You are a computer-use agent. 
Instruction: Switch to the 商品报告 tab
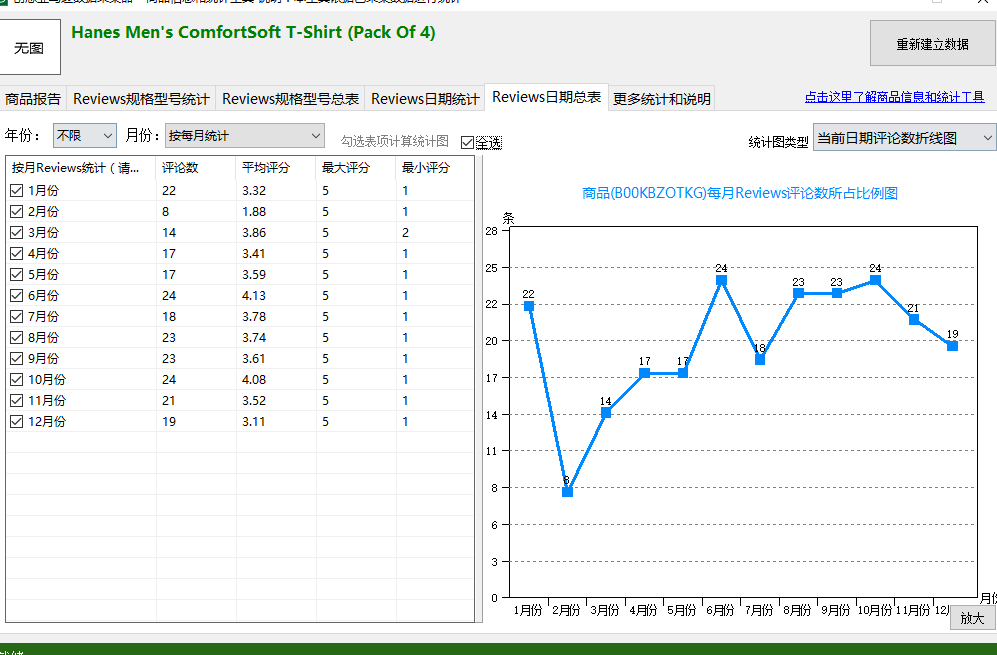33,99
